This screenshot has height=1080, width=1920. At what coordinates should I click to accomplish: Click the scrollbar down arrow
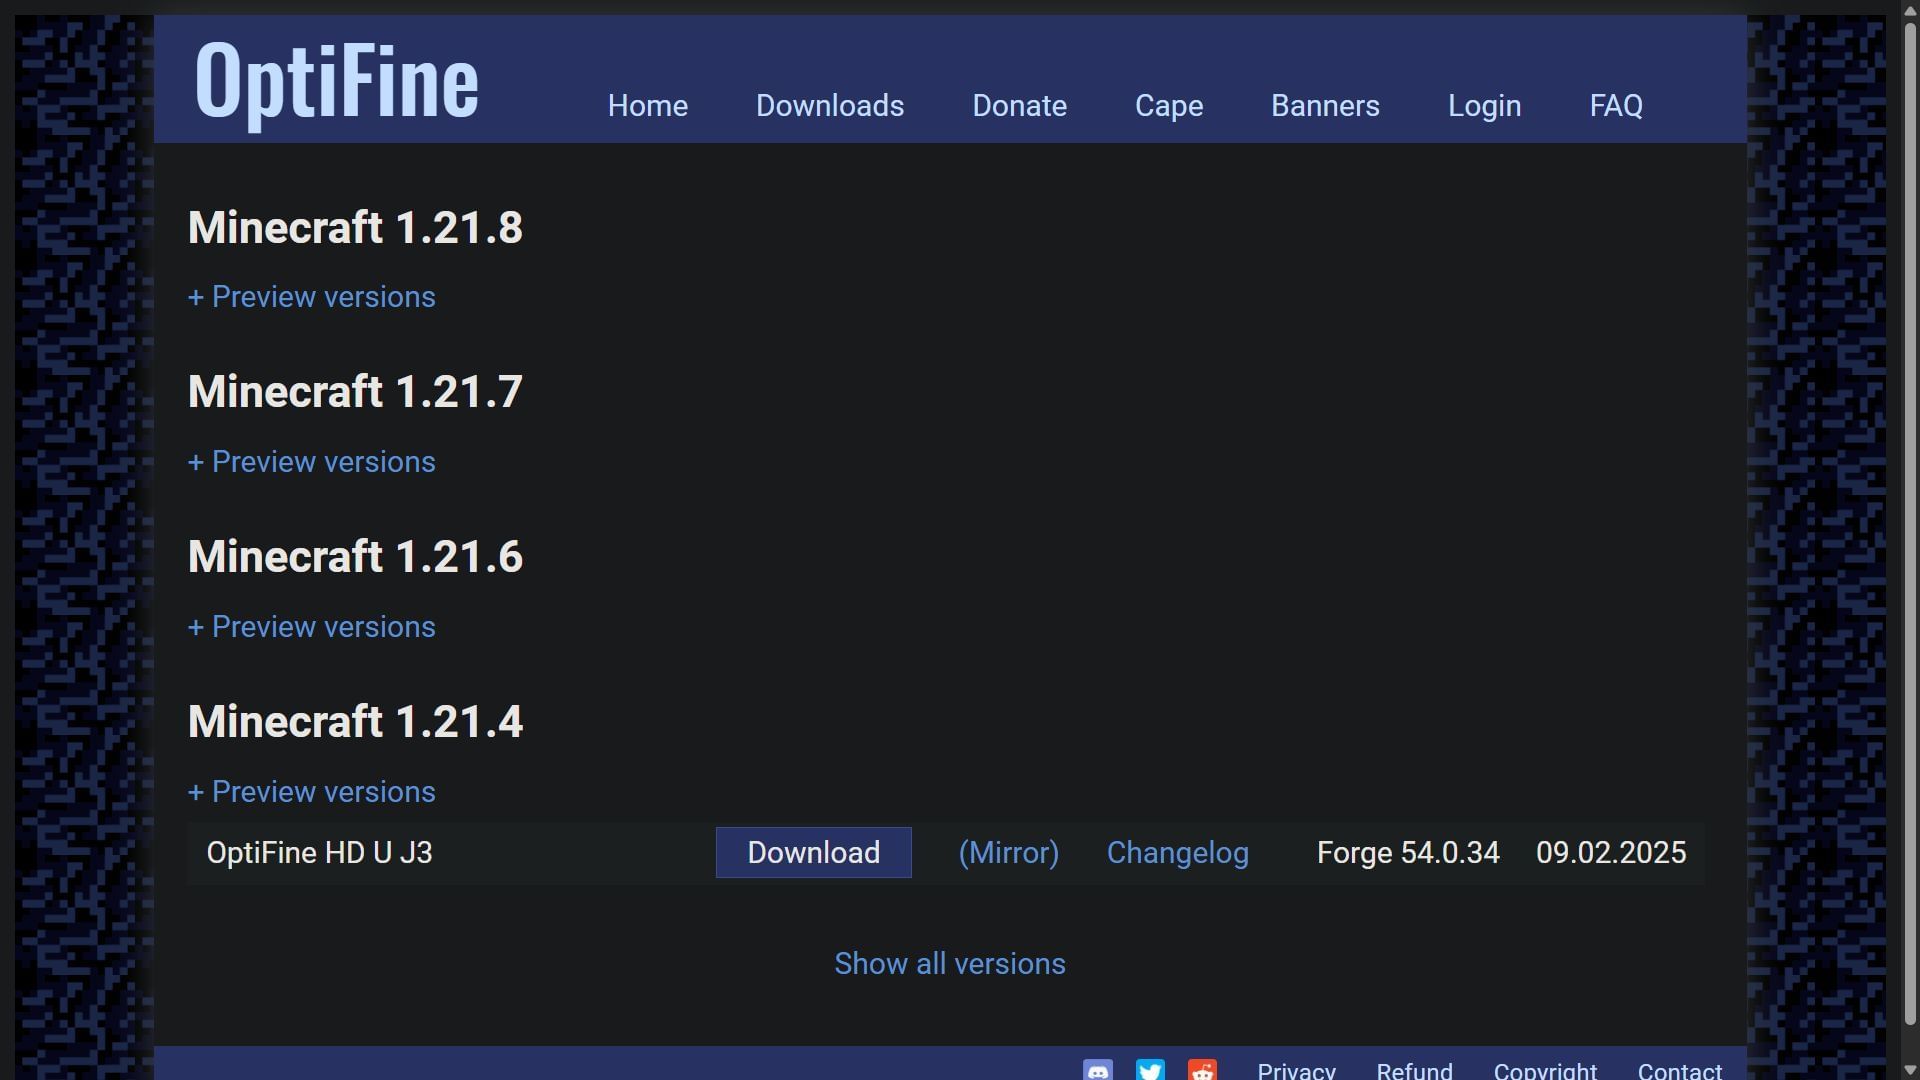pyautogui.click(x=1909, y=1071)
